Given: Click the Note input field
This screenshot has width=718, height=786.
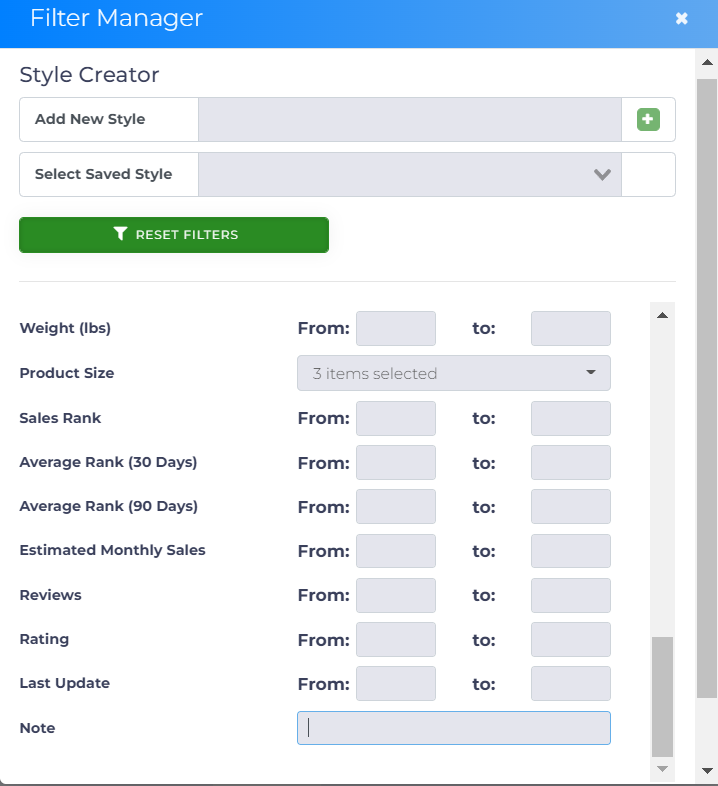Looking at the screenshot, I should coord(453,728).
